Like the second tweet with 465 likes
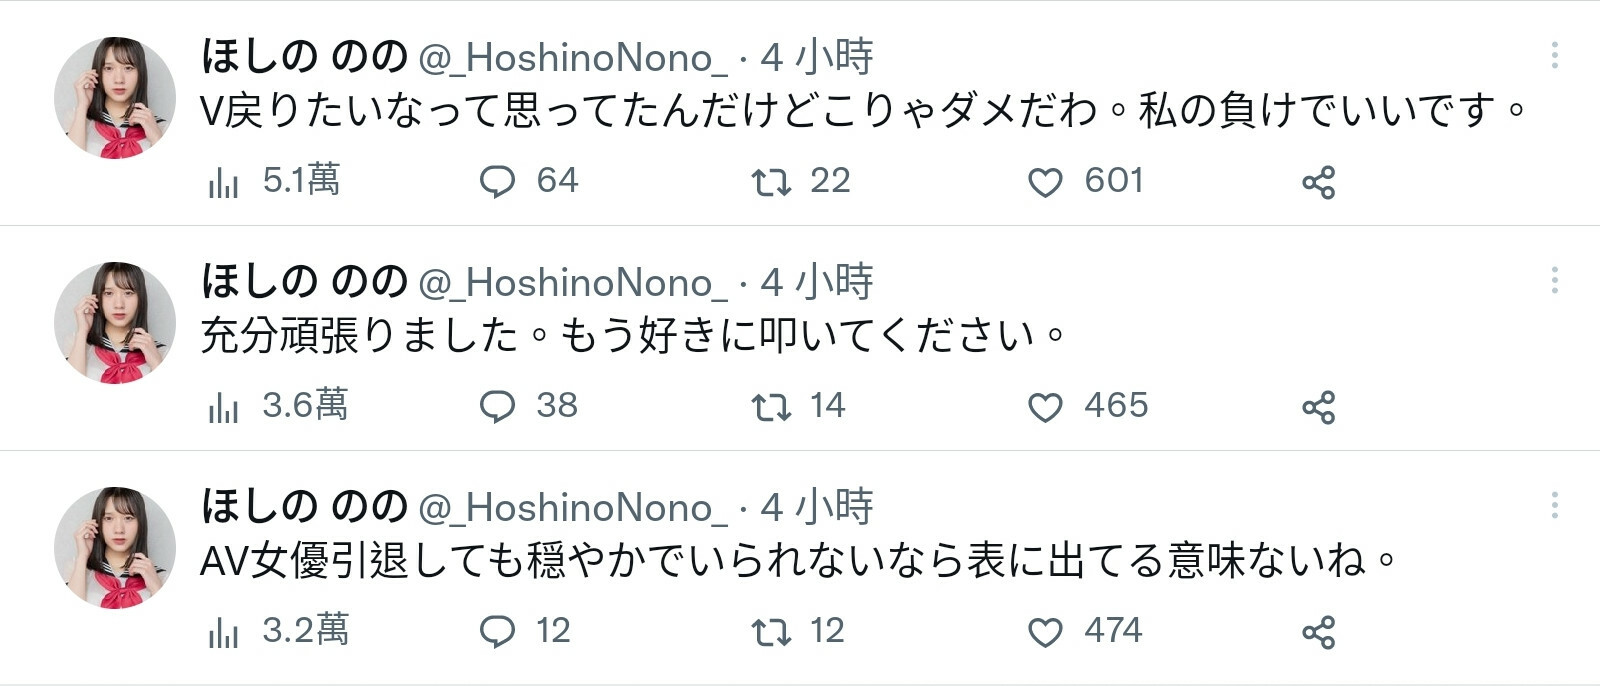The width and height of the screenshot is (1600, 686). (1045, 408)
